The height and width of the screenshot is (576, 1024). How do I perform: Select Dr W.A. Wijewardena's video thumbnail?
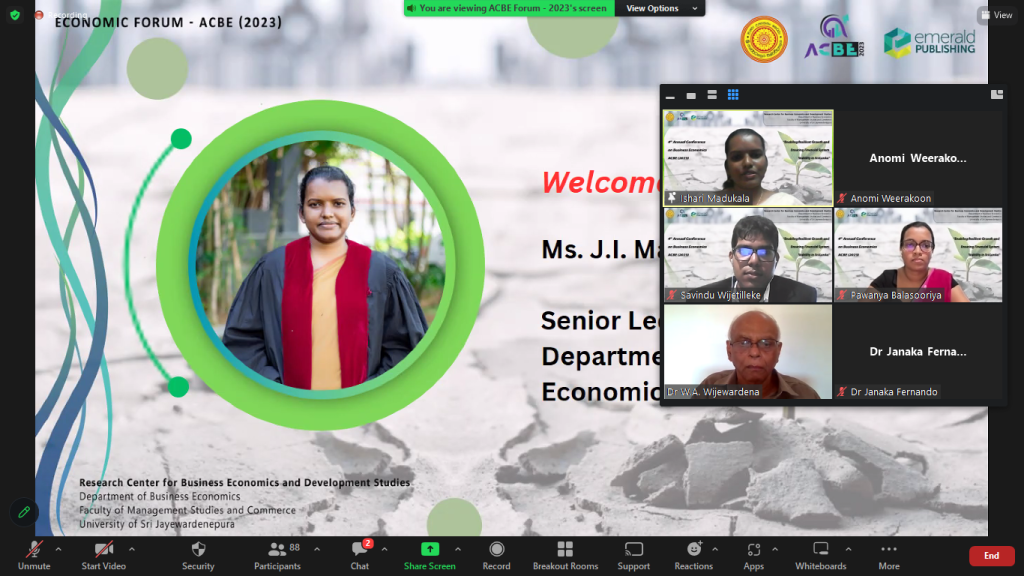pyautogui.click(x=748, y=352)
